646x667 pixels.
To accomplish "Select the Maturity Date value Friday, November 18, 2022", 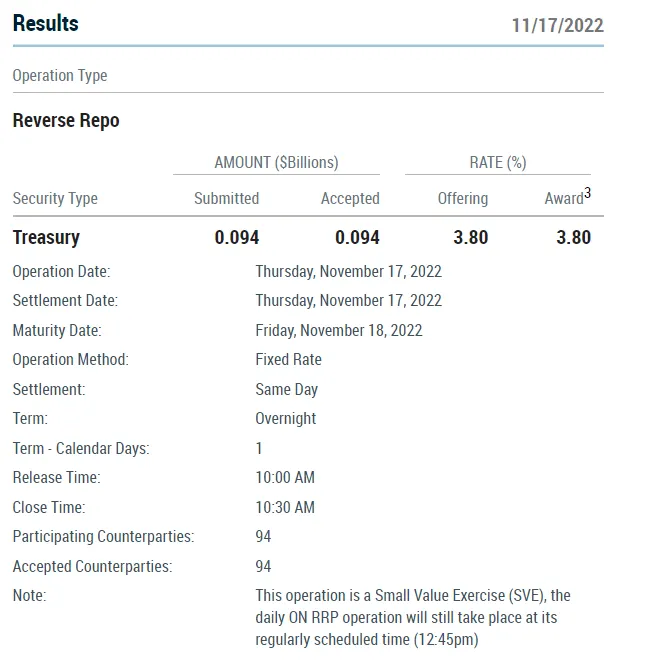I will (x=339, y=330).
